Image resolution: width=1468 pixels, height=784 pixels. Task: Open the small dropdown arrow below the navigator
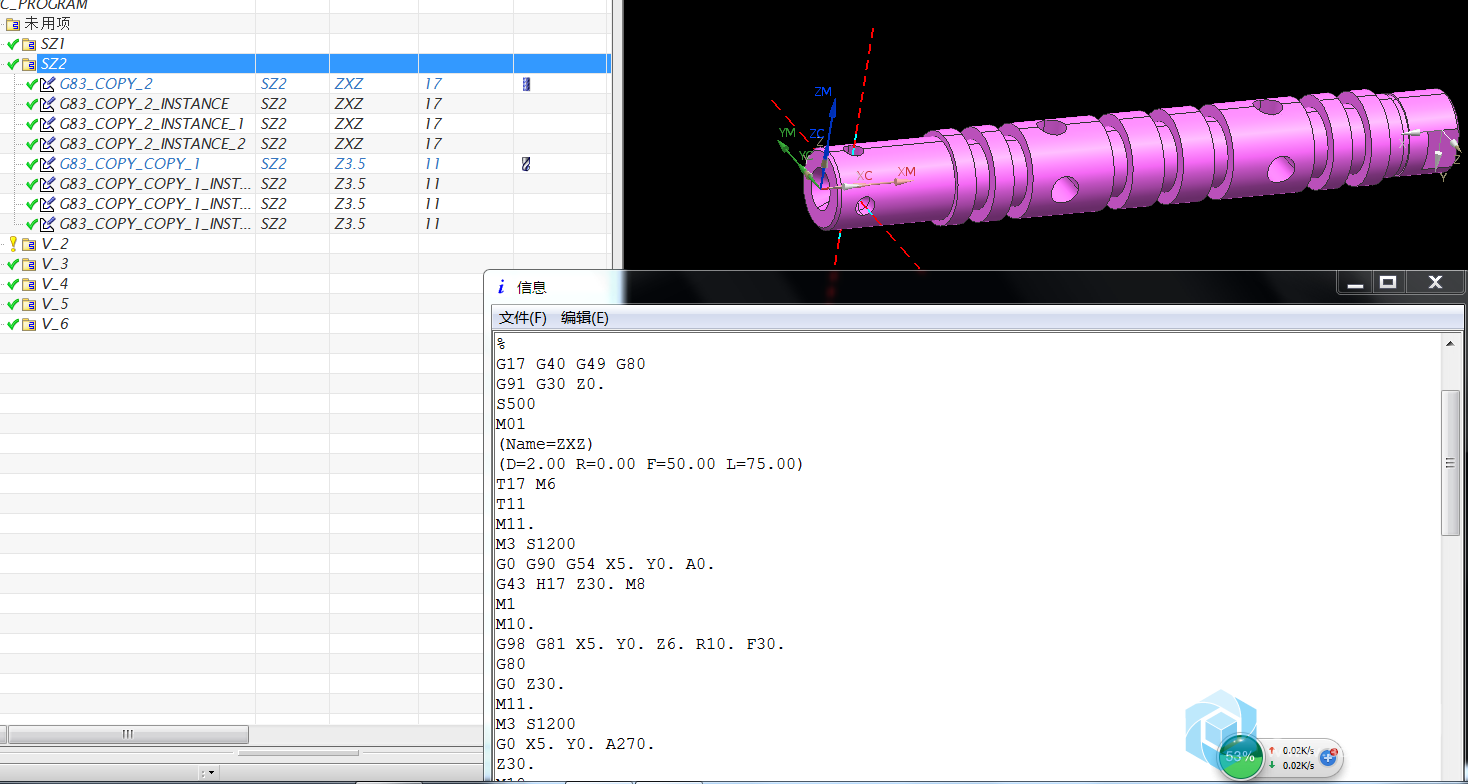(x=211, y=773)
